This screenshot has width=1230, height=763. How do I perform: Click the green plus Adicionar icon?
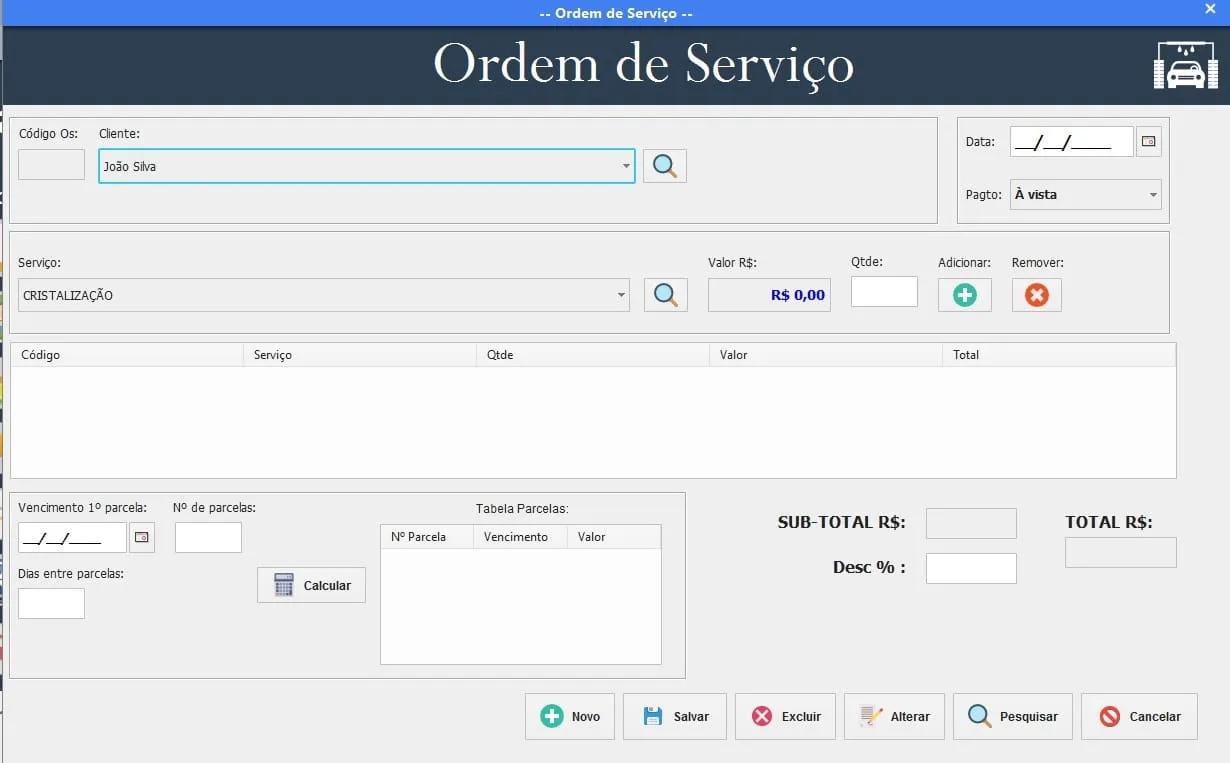pyautogui.click(x=964, y=295)
